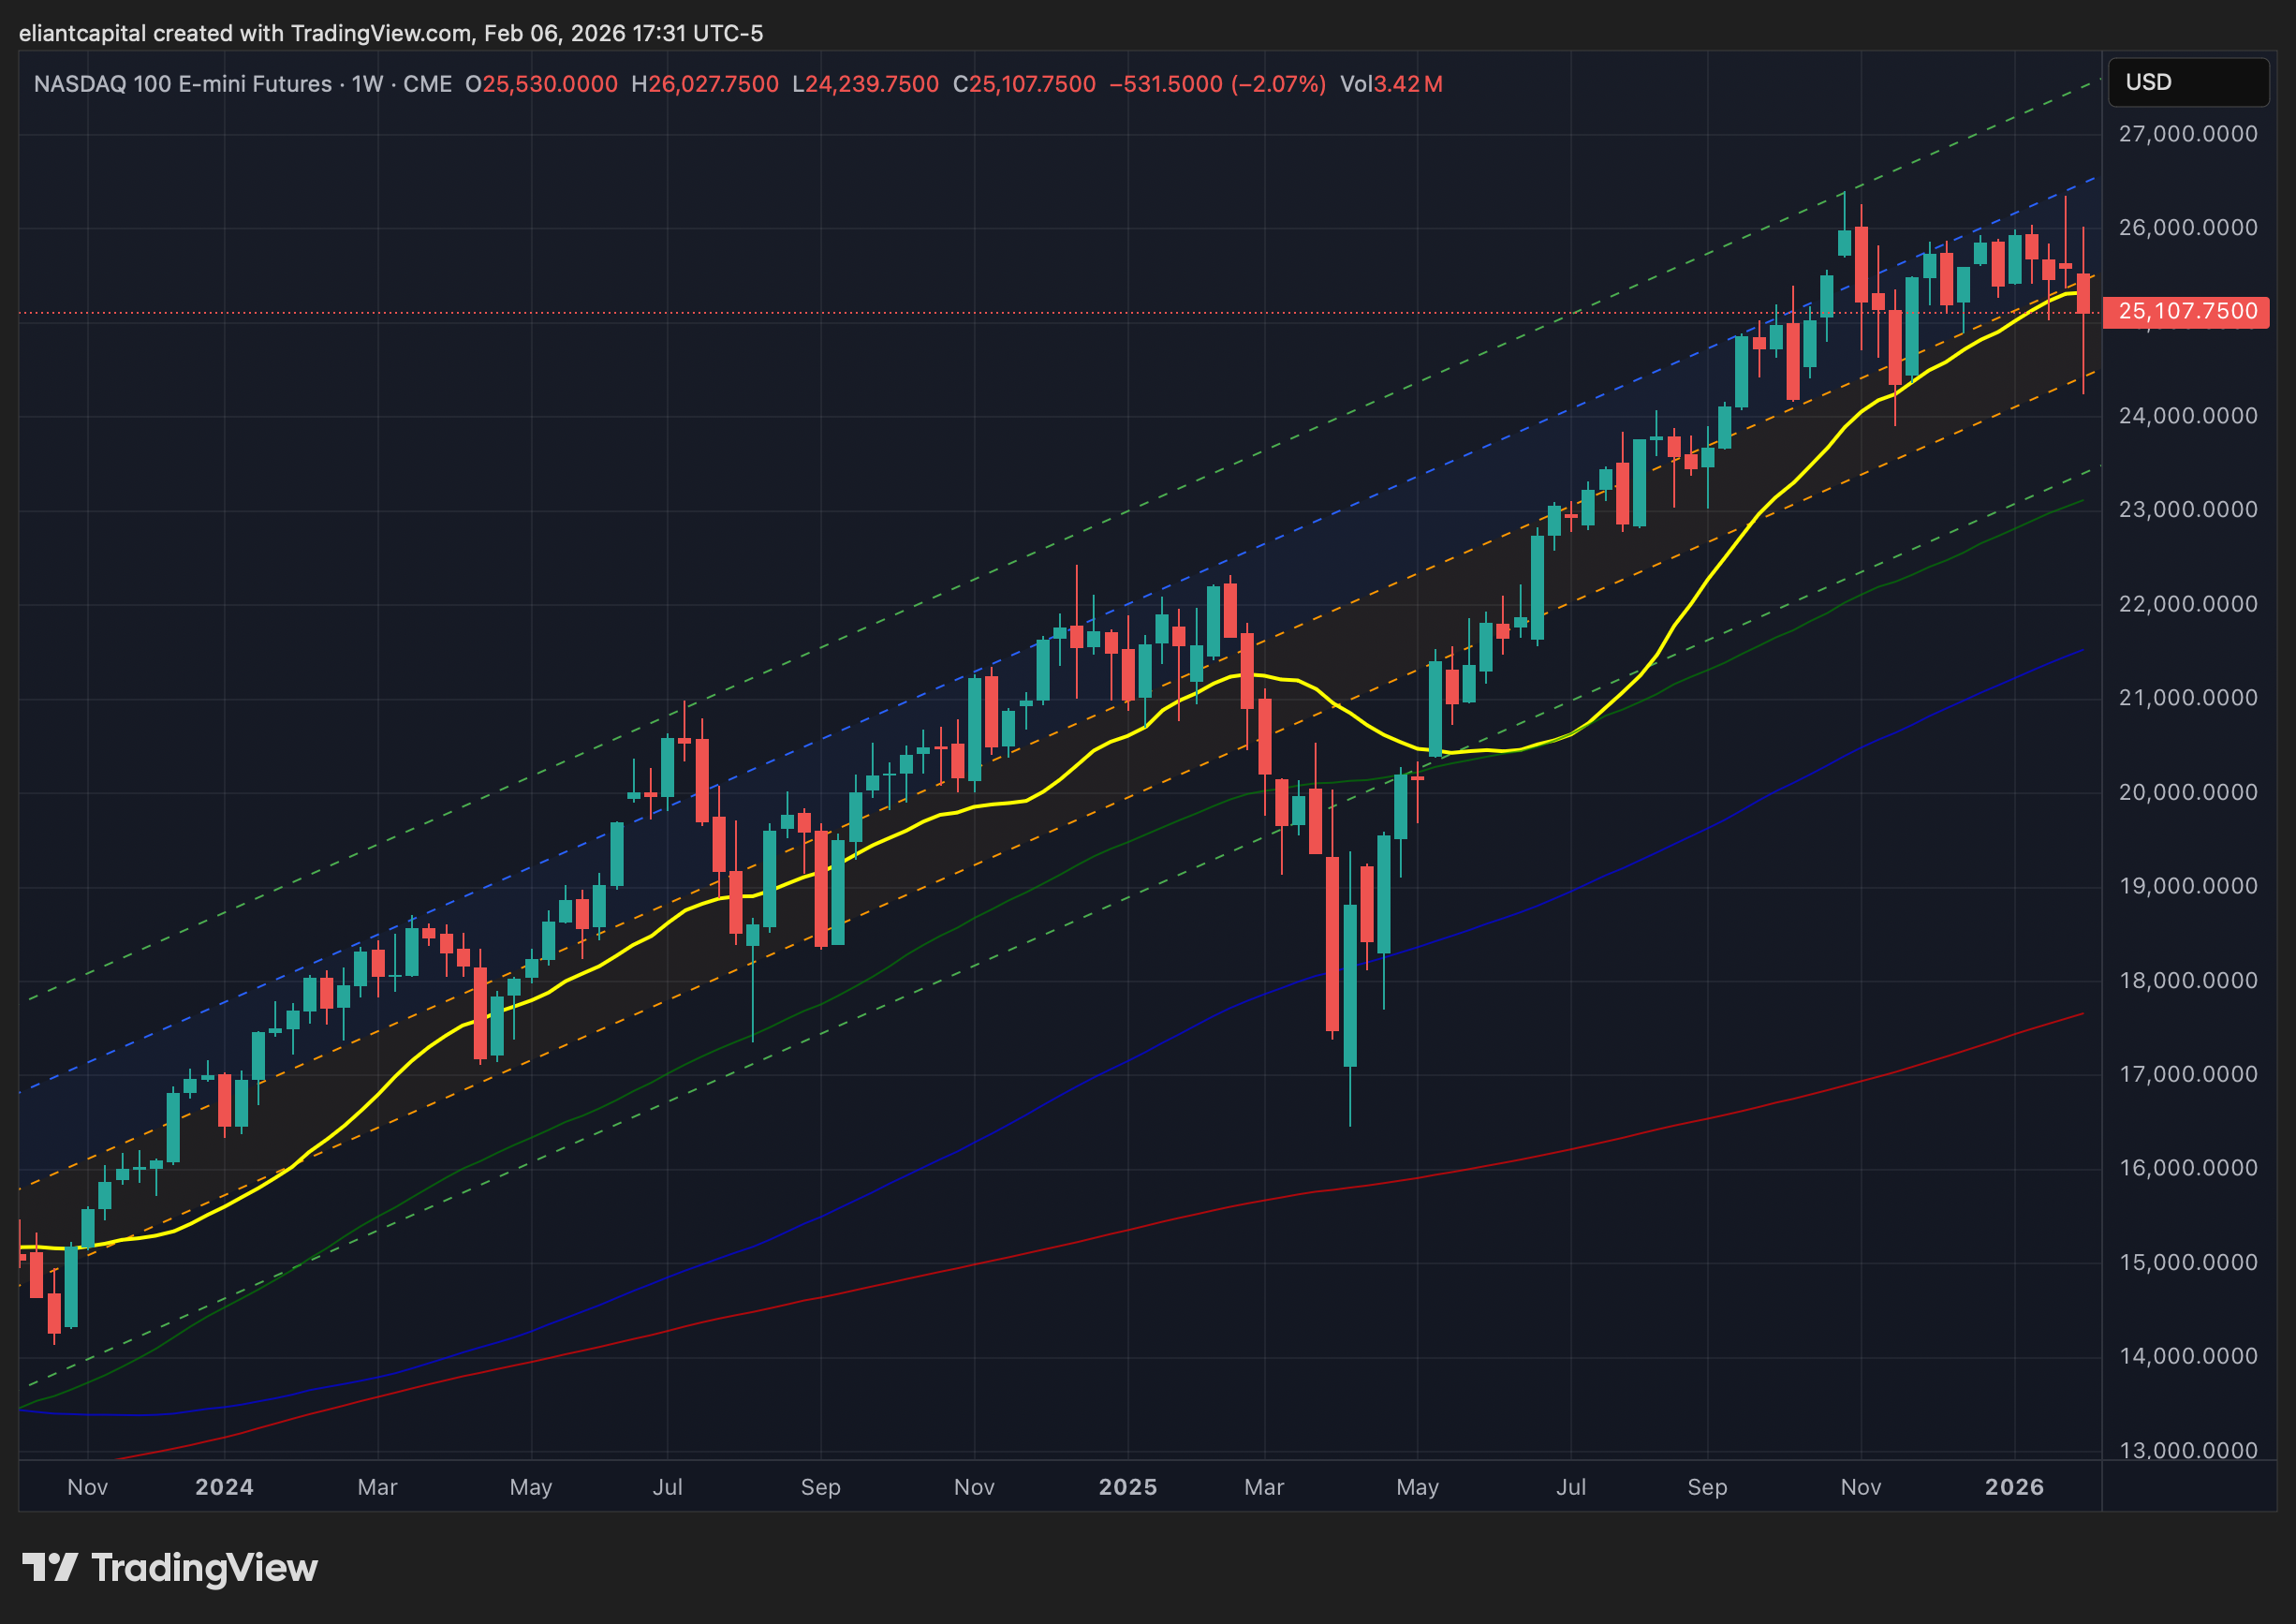Open the USD currency selector
This screenshot has height=1624, width=2296.
(x=2187, y=82)
